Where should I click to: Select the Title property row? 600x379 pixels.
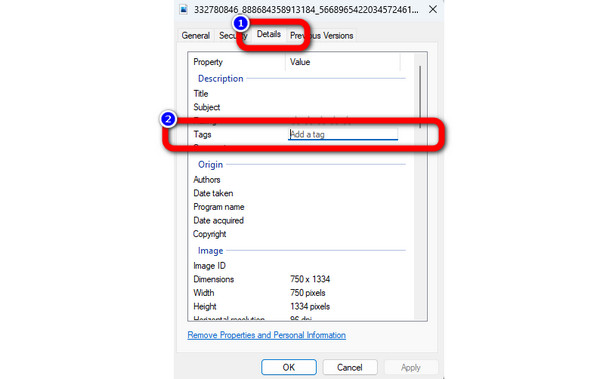(x=300, y=94)
